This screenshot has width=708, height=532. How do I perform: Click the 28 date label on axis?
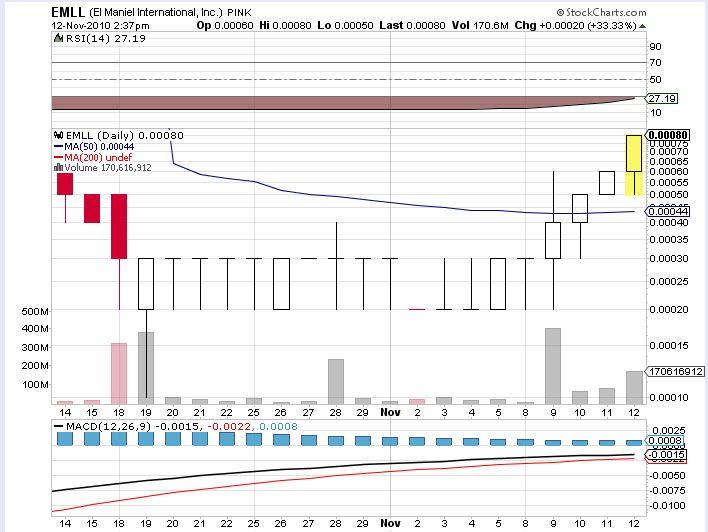pyautogui.click(x=336, y=412)
